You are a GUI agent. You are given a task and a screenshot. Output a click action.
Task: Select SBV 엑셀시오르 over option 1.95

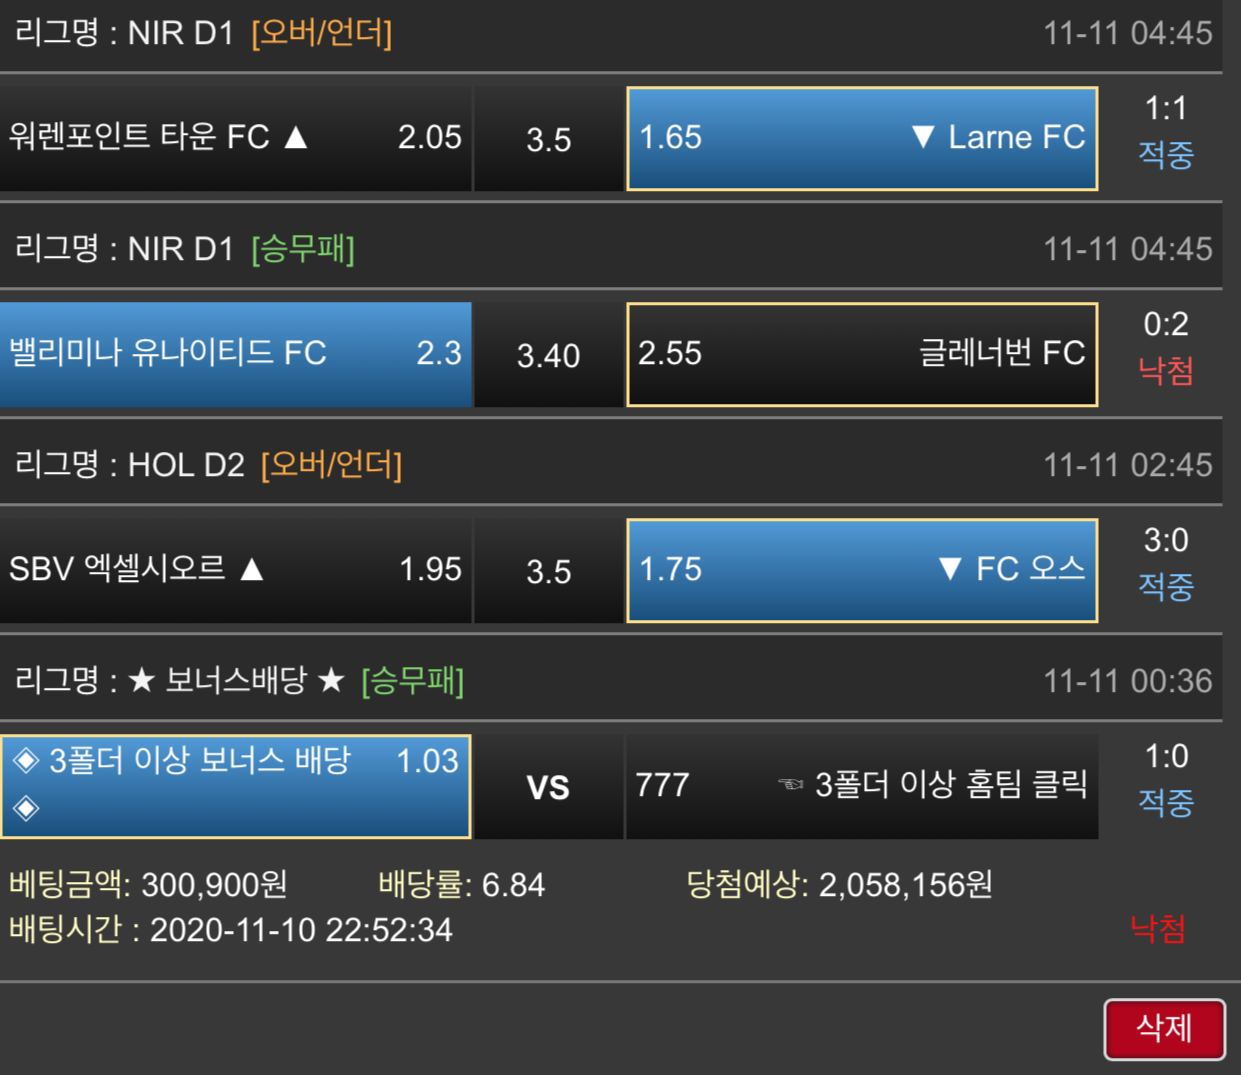point(235,570)
